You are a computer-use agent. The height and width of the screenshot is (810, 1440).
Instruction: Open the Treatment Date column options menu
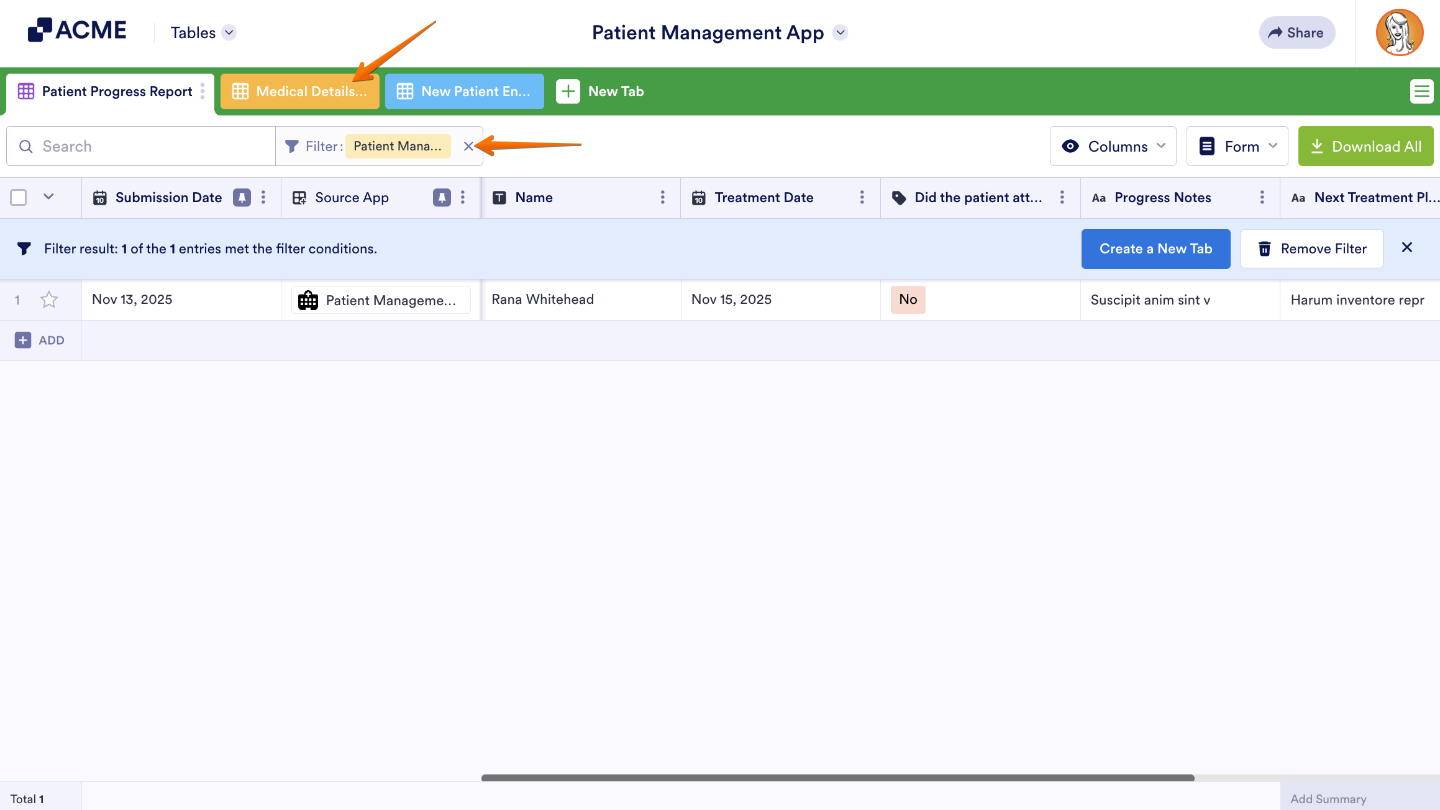tap(862, 197)
